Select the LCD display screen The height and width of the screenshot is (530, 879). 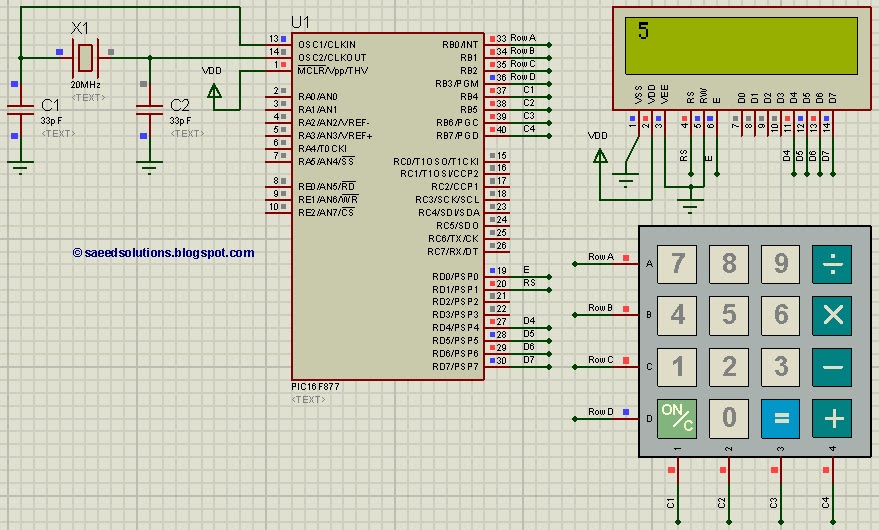741,45
